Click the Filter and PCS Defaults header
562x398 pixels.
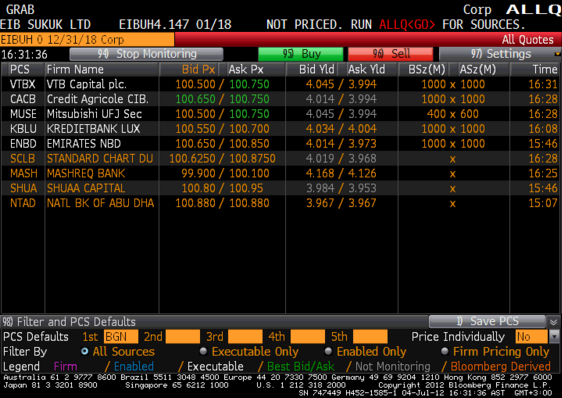pos(69,322)
